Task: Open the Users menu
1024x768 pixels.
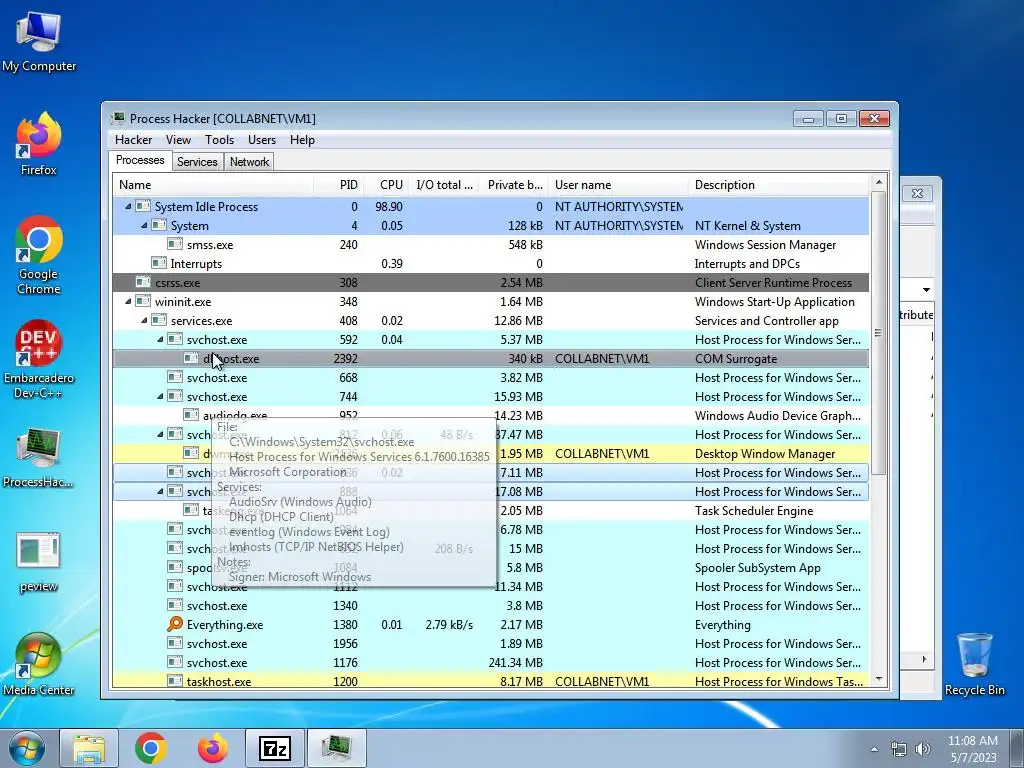Action: 262,140
